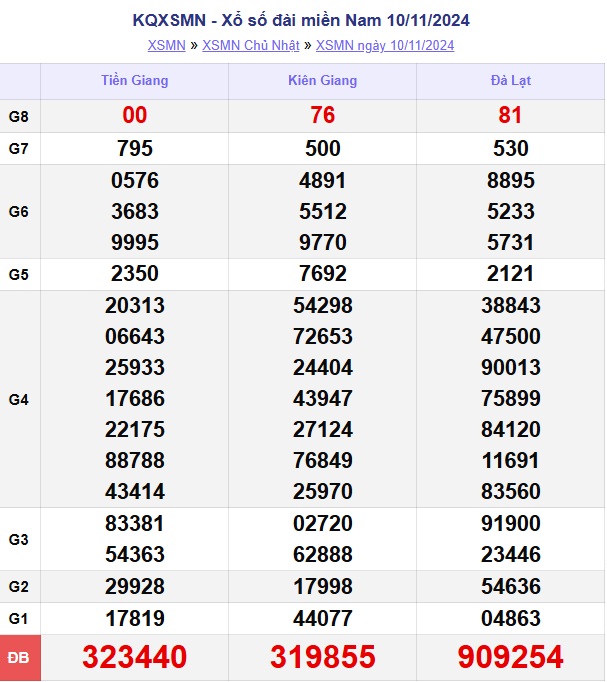Open the XSMN breadcrumb link
Screen dimensions: 607x682
pyautogui.click(x=166, y=45)
